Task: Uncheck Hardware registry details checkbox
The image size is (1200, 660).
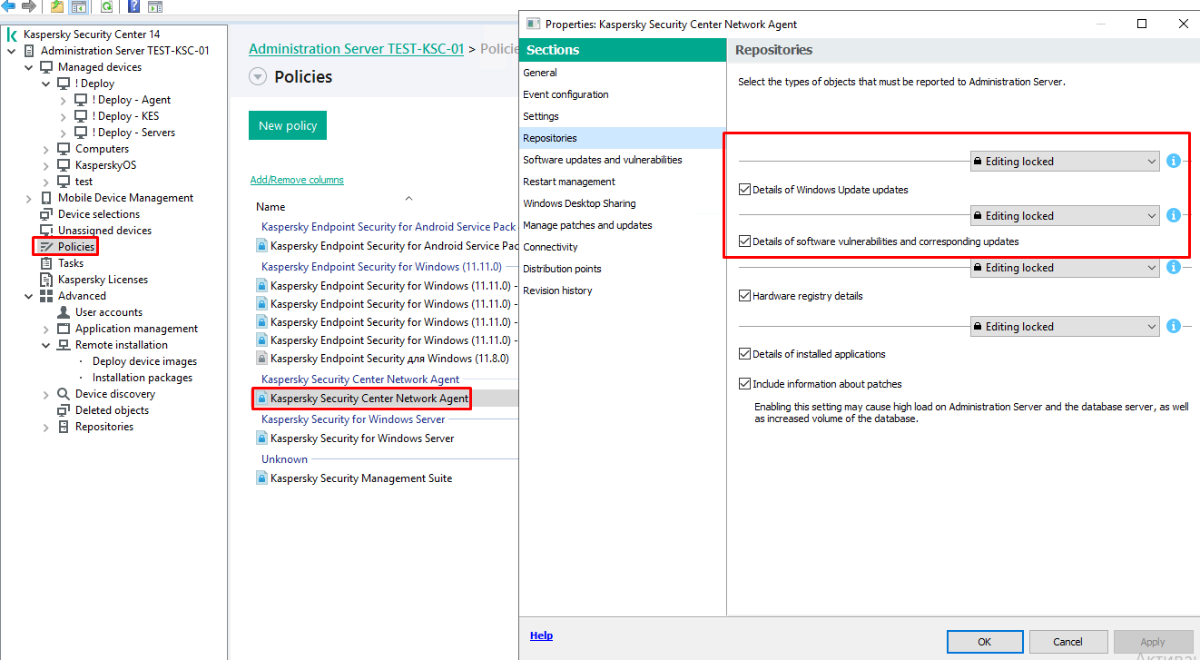Action: (x=744, y=296)
